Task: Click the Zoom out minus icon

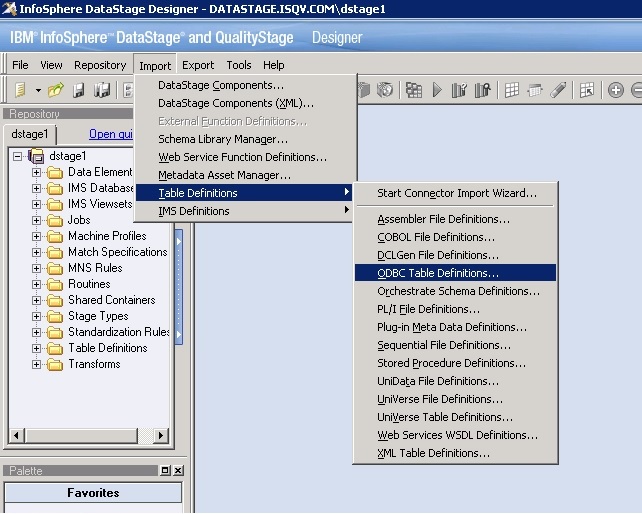Action: point(636,90)
